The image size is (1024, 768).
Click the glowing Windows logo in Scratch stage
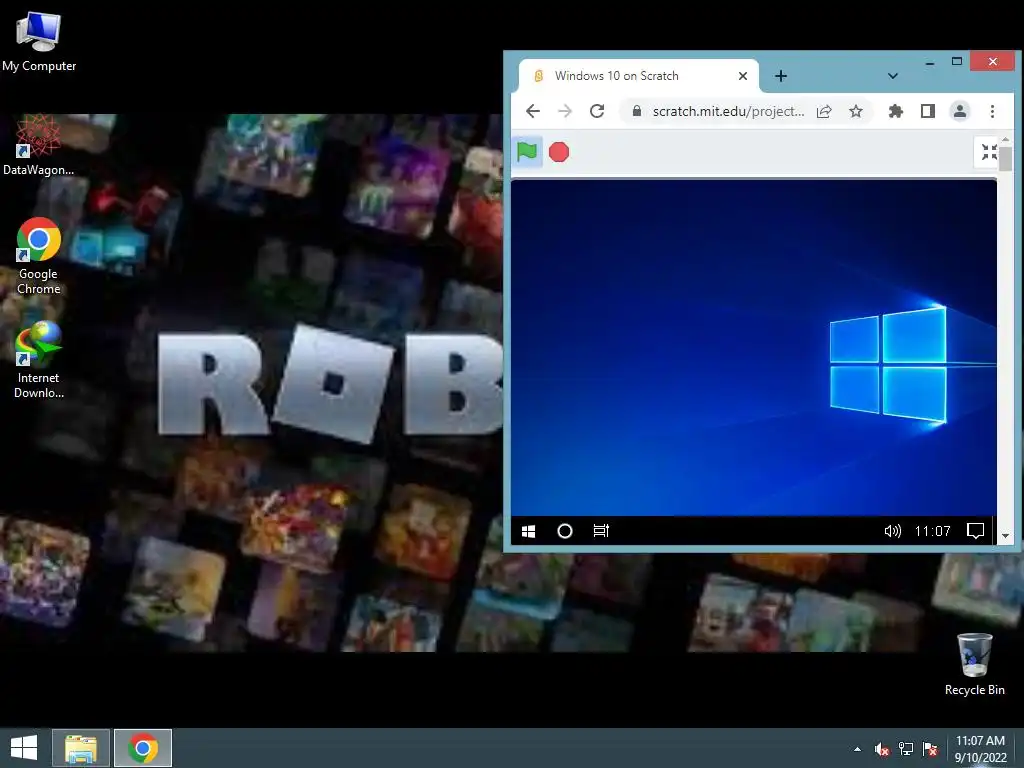[x=888, y=364]
